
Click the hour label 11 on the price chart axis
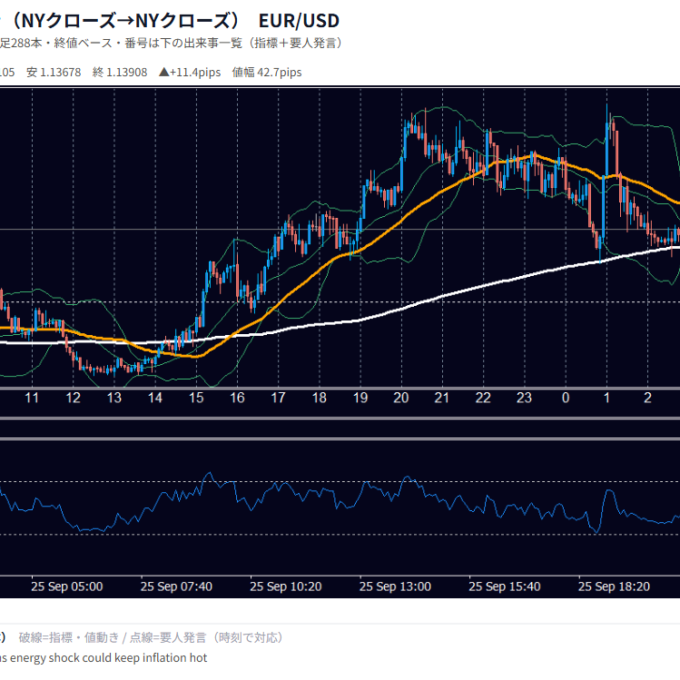point(32,398)
